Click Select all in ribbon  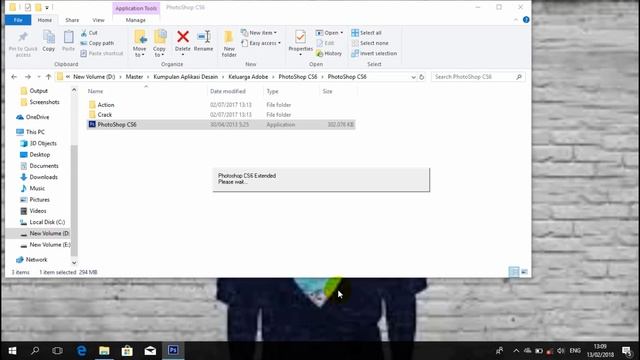pos(367,33)
